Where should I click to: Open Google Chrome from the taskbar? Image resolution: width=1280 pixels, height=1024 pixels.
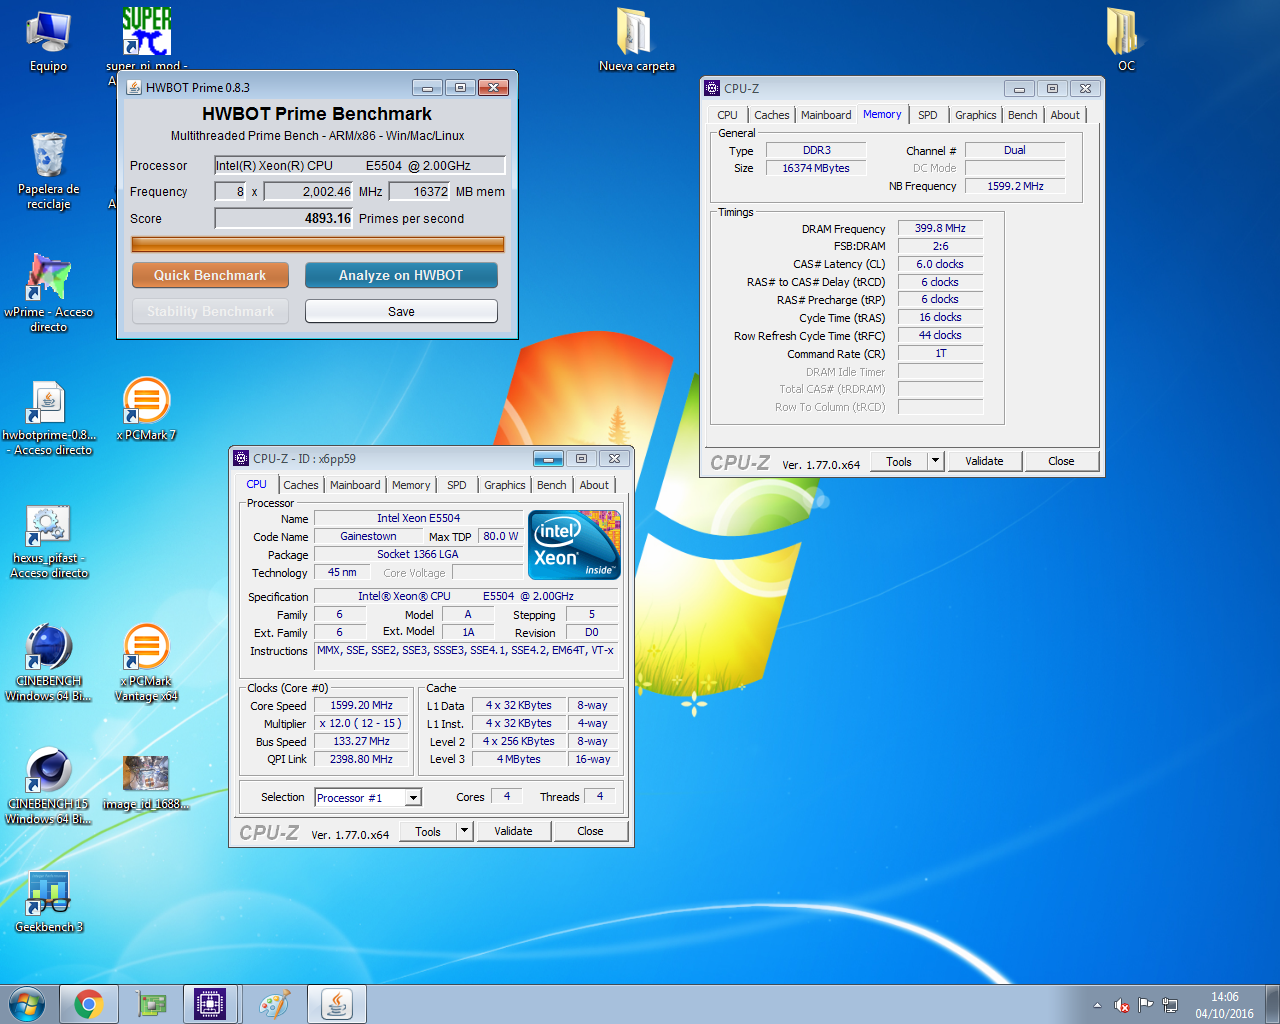click(89, 1004)
